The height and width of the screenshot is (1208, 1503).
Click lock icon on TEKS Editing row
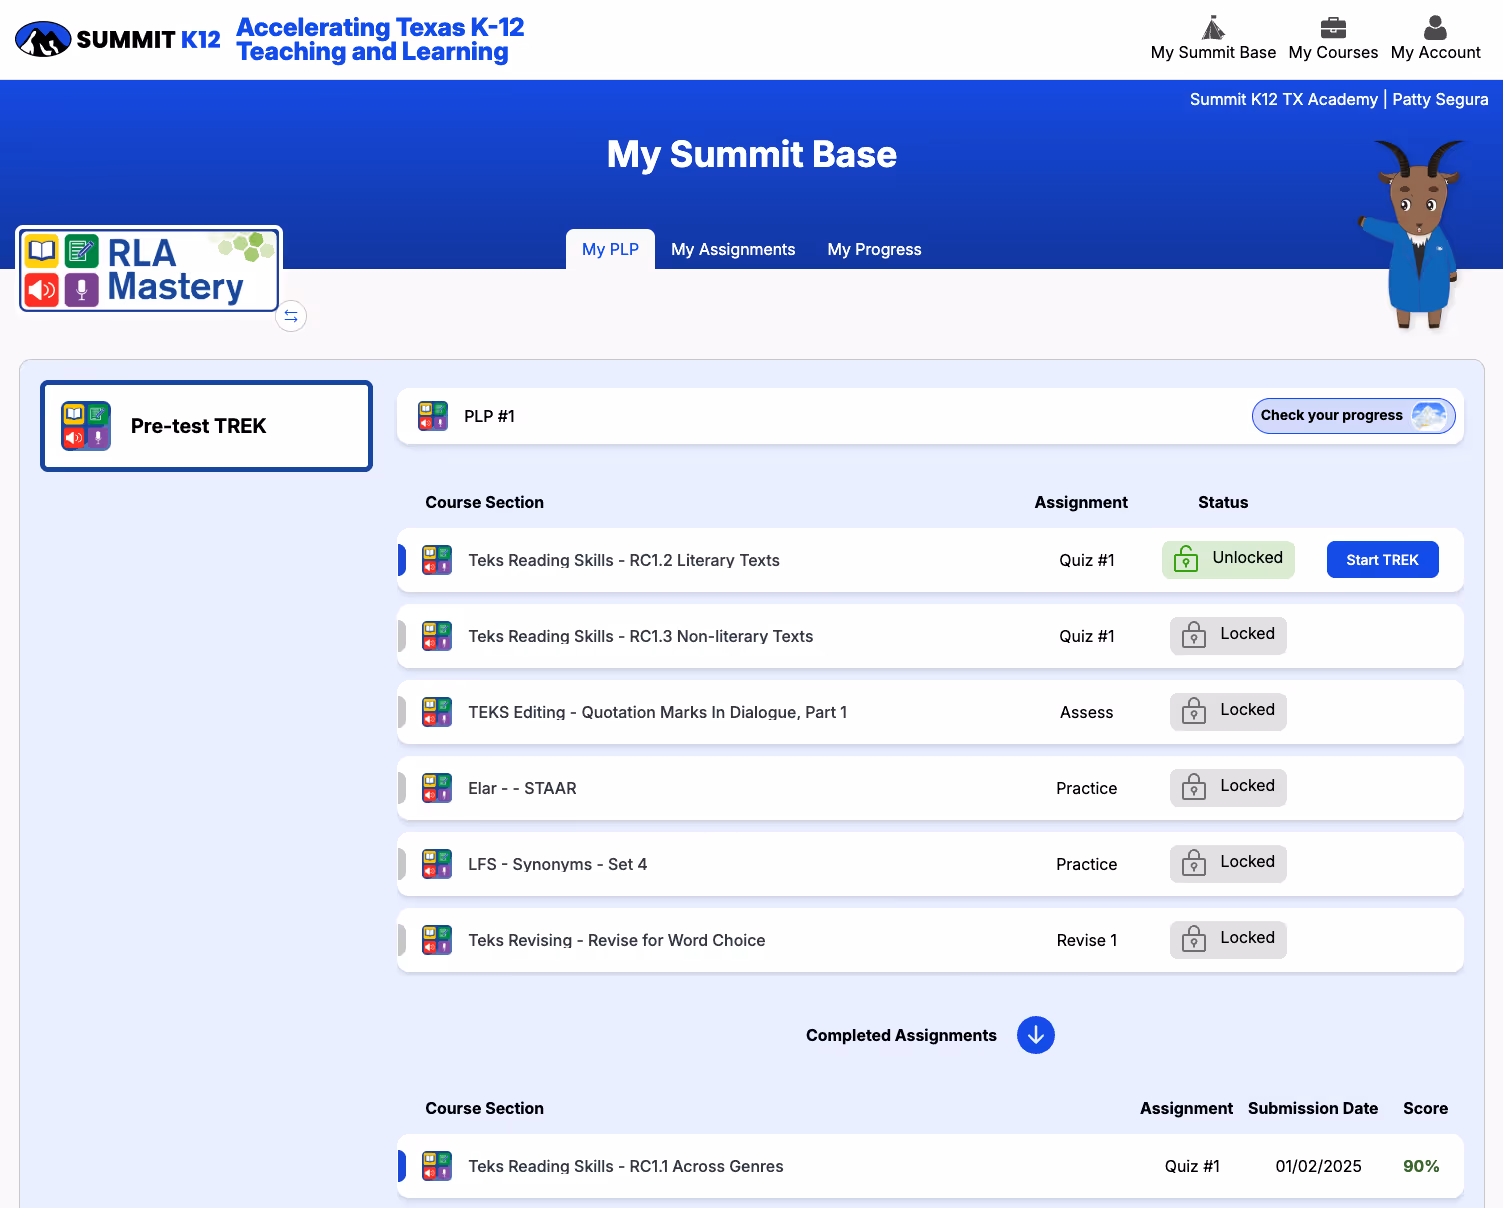click(x=1194, y=711)
